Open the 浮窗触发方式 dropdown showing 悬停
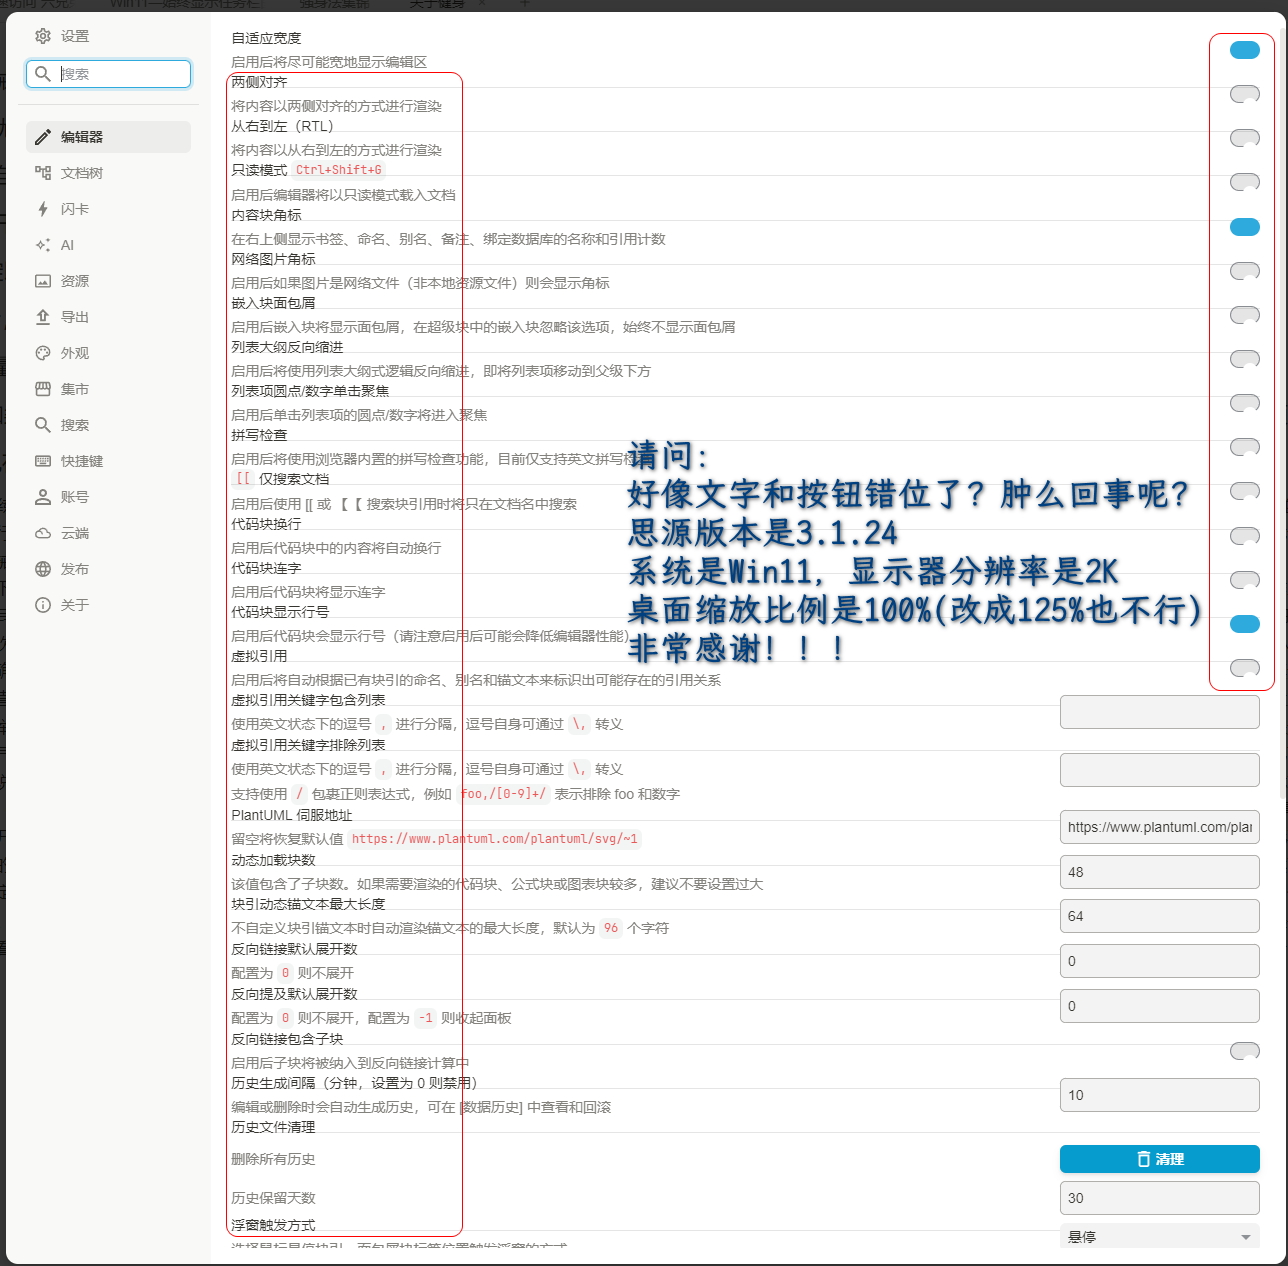This screenshot has width=1288, height=1266. (x=1160, y=1237)
